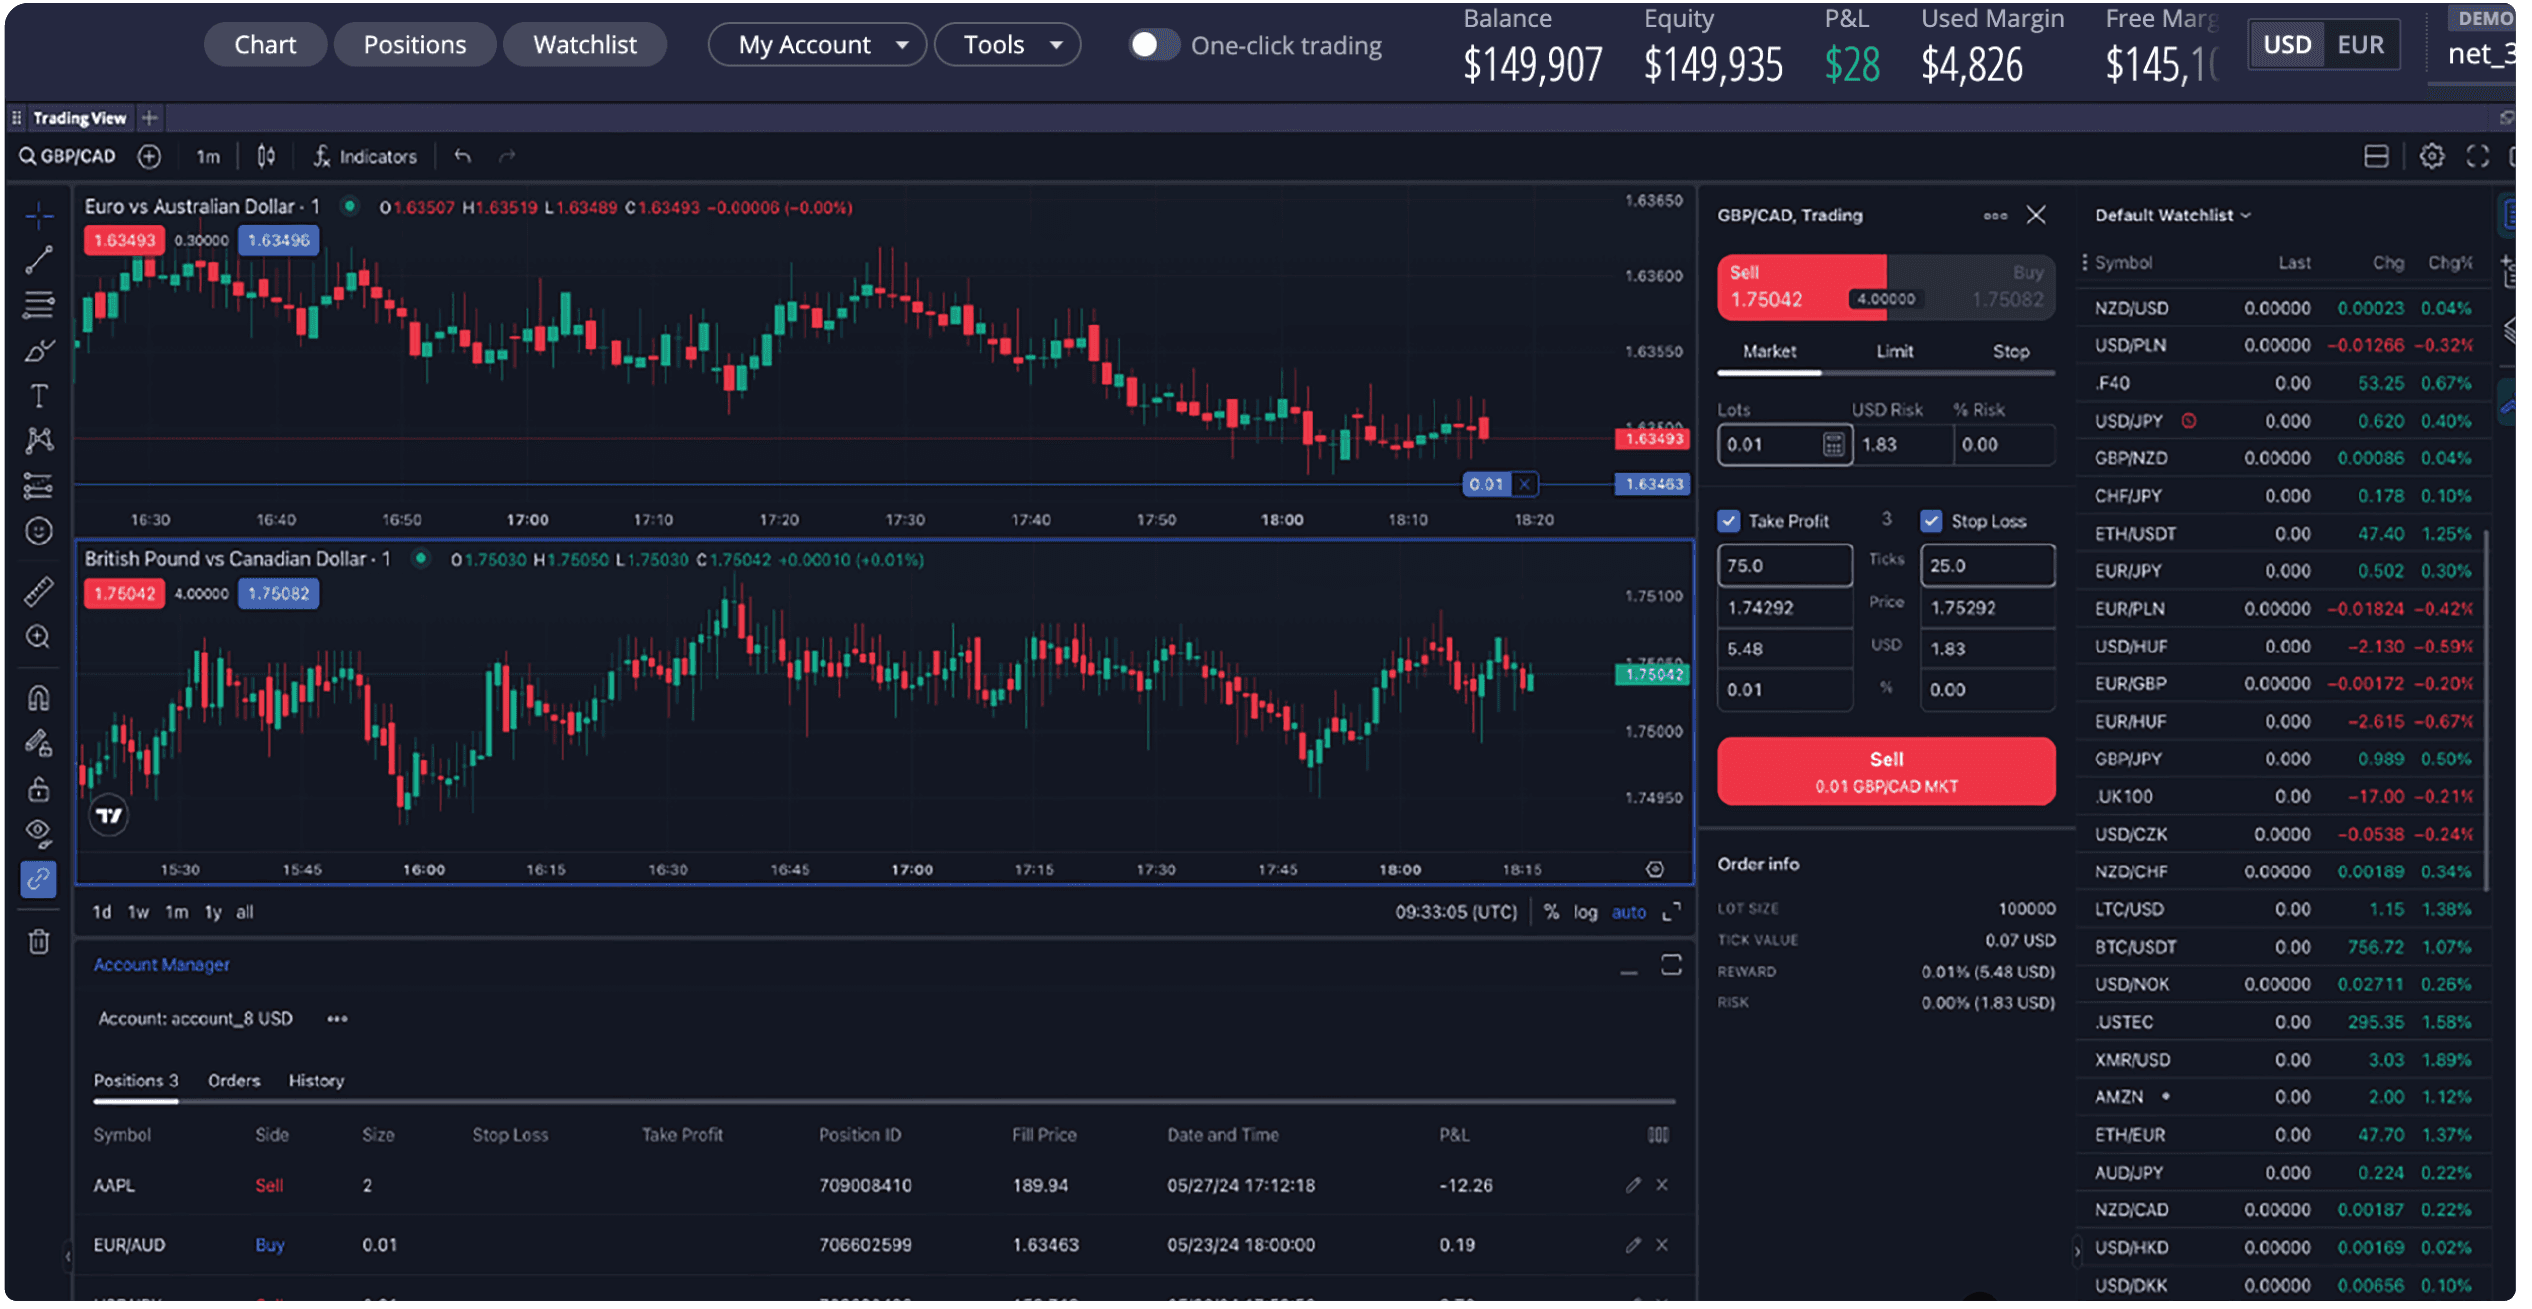Click the undo arrow in chart toolbar
Viewport: 2532px width, 1309px height.
(x=462, y=156)
